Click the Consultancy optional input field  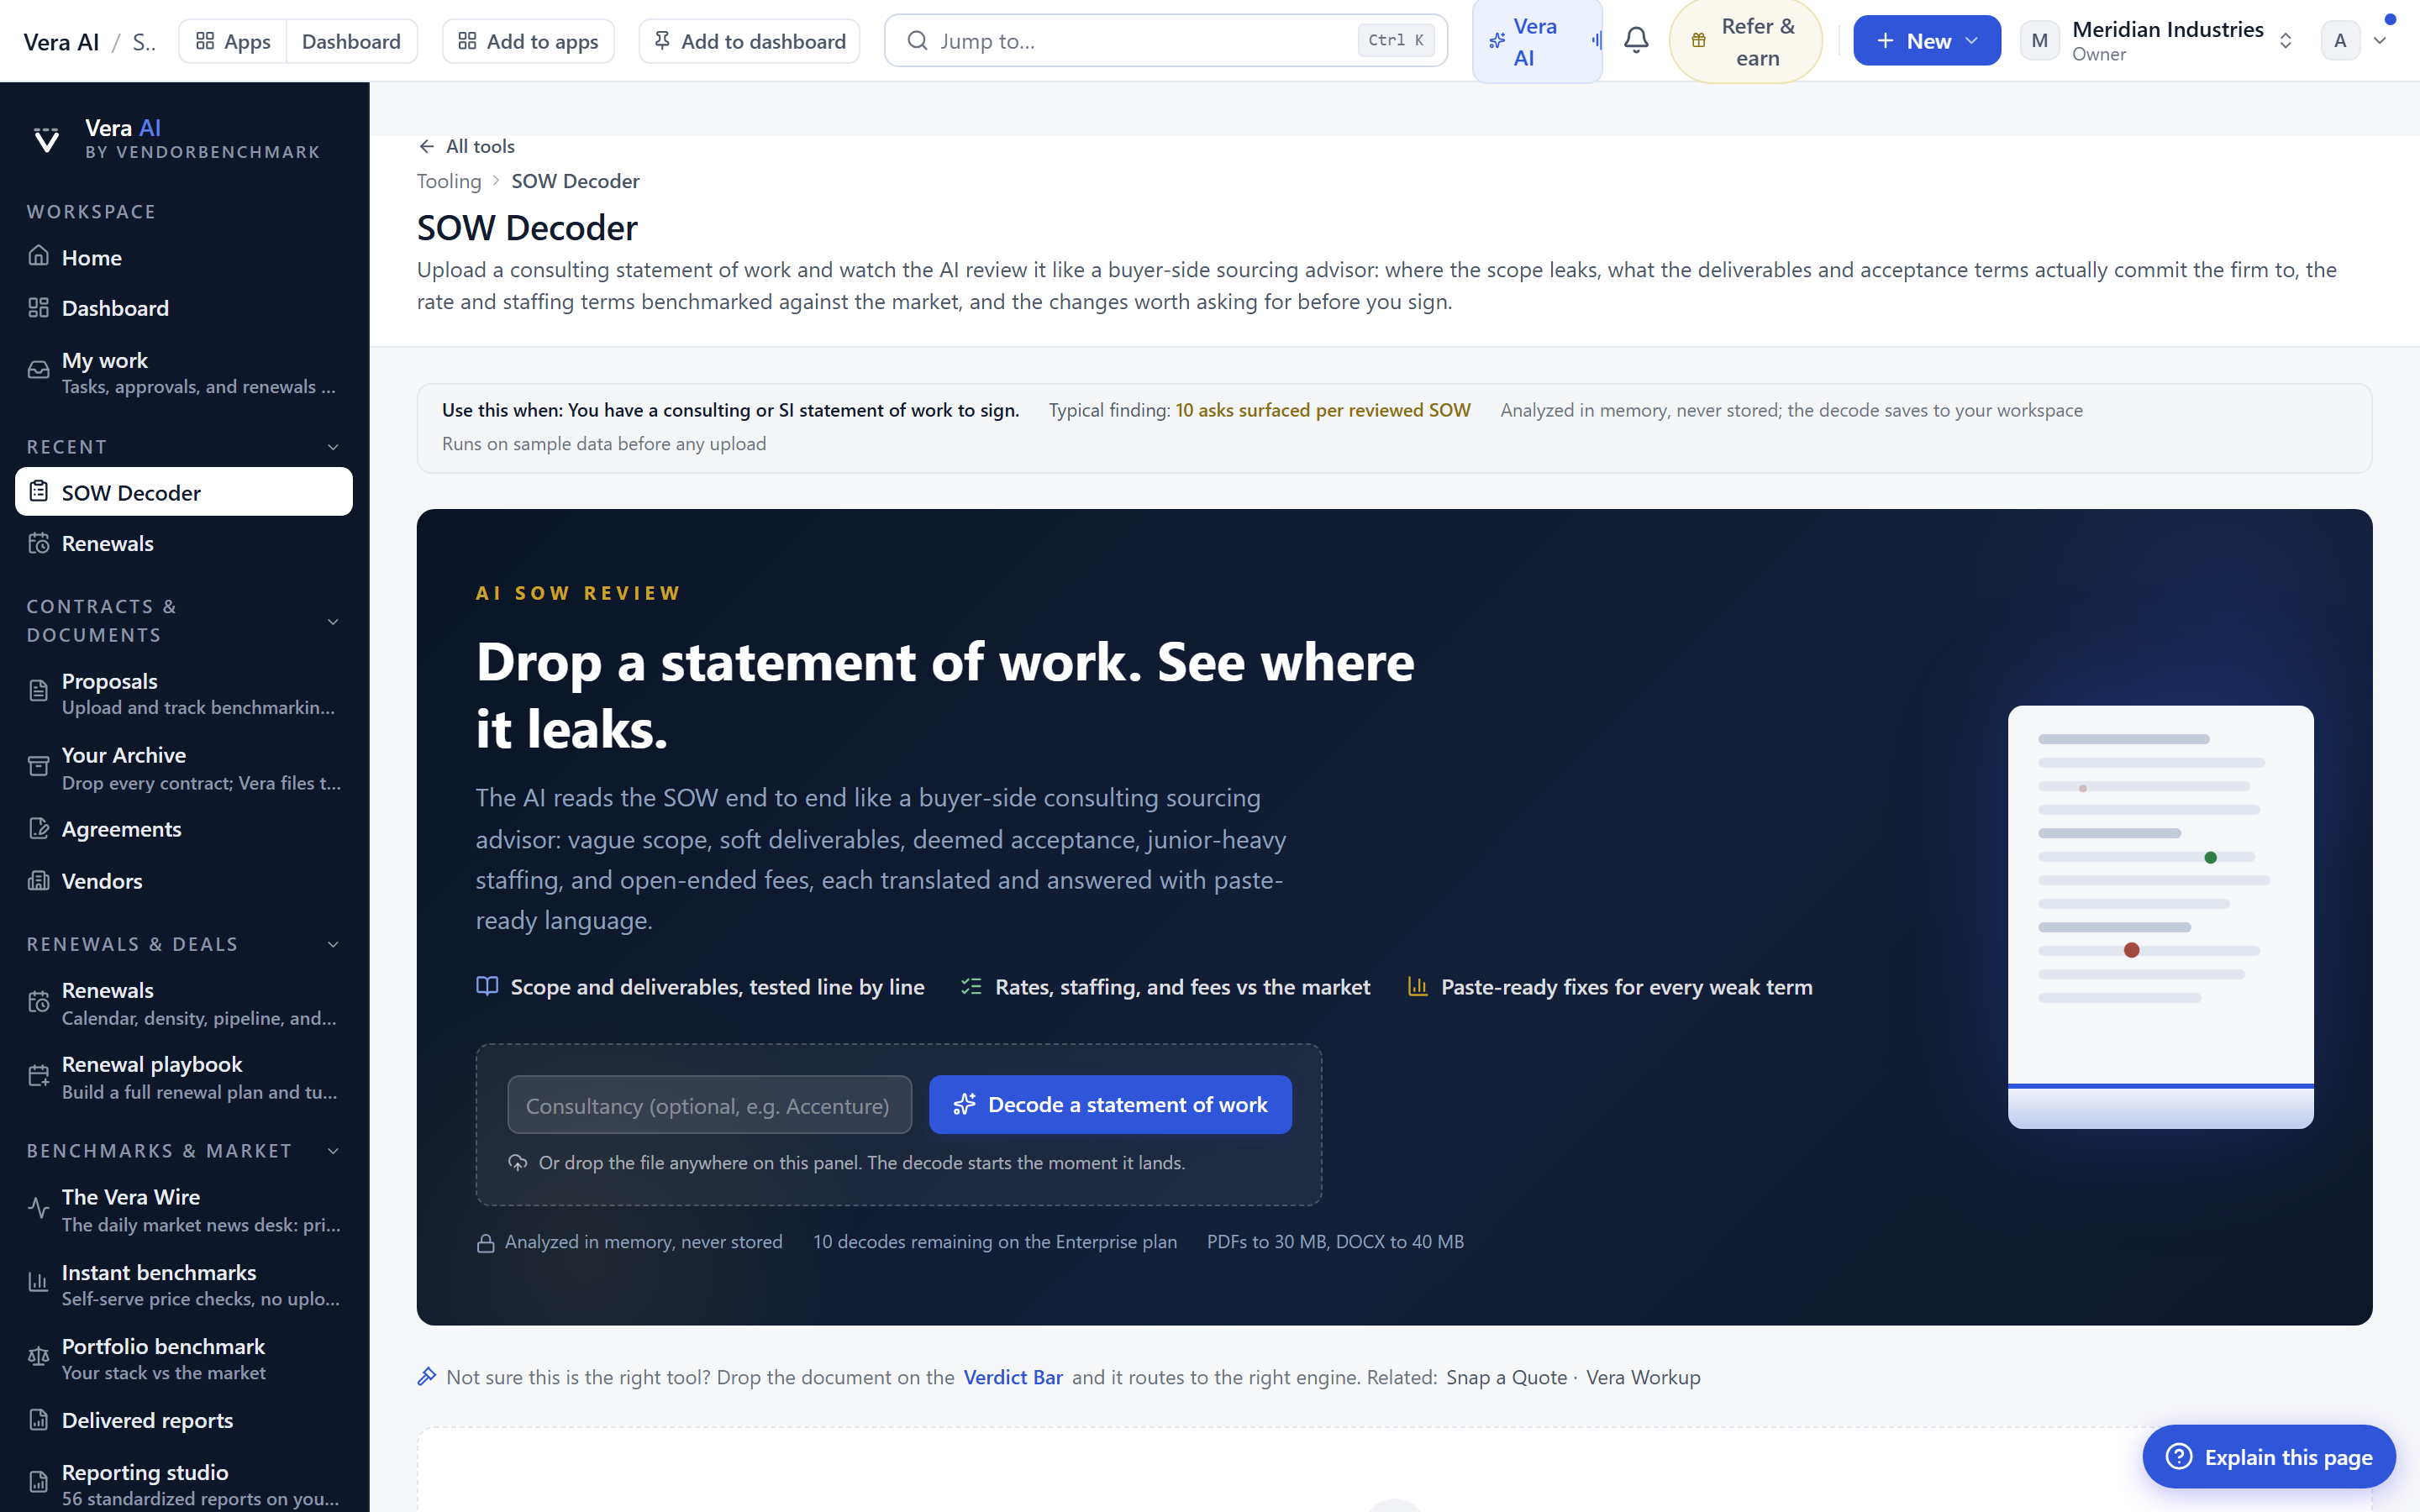click(709, 1105)
